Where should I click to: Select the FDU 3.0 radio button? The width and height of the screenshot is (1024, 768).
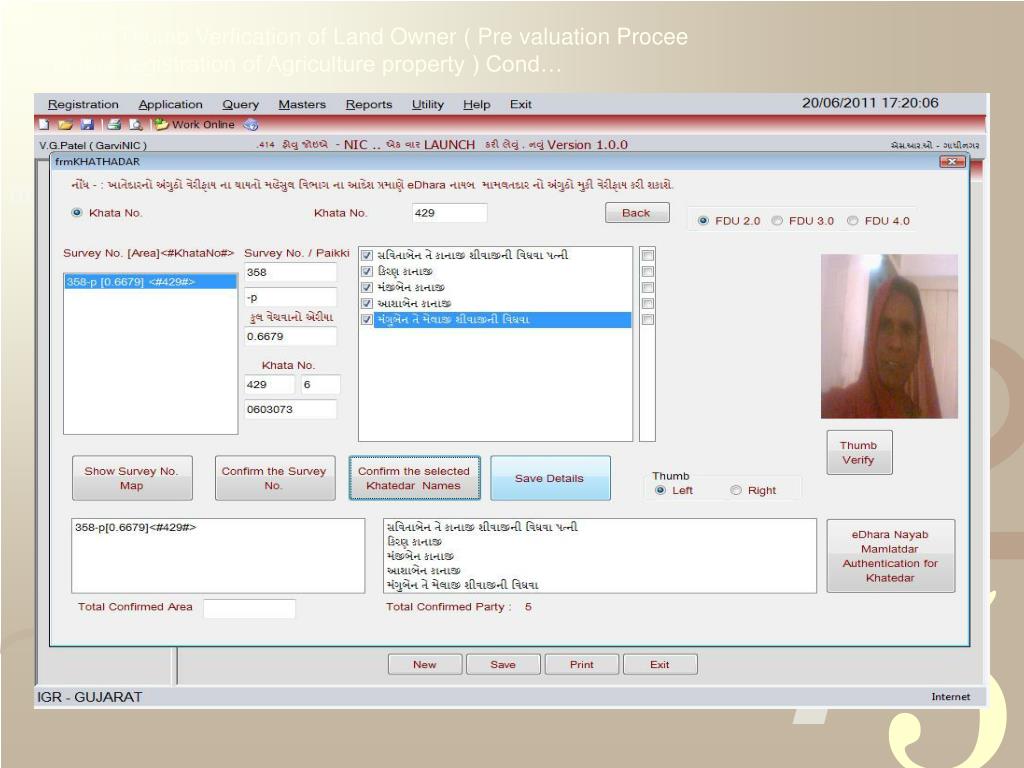[x=777, y=221]
